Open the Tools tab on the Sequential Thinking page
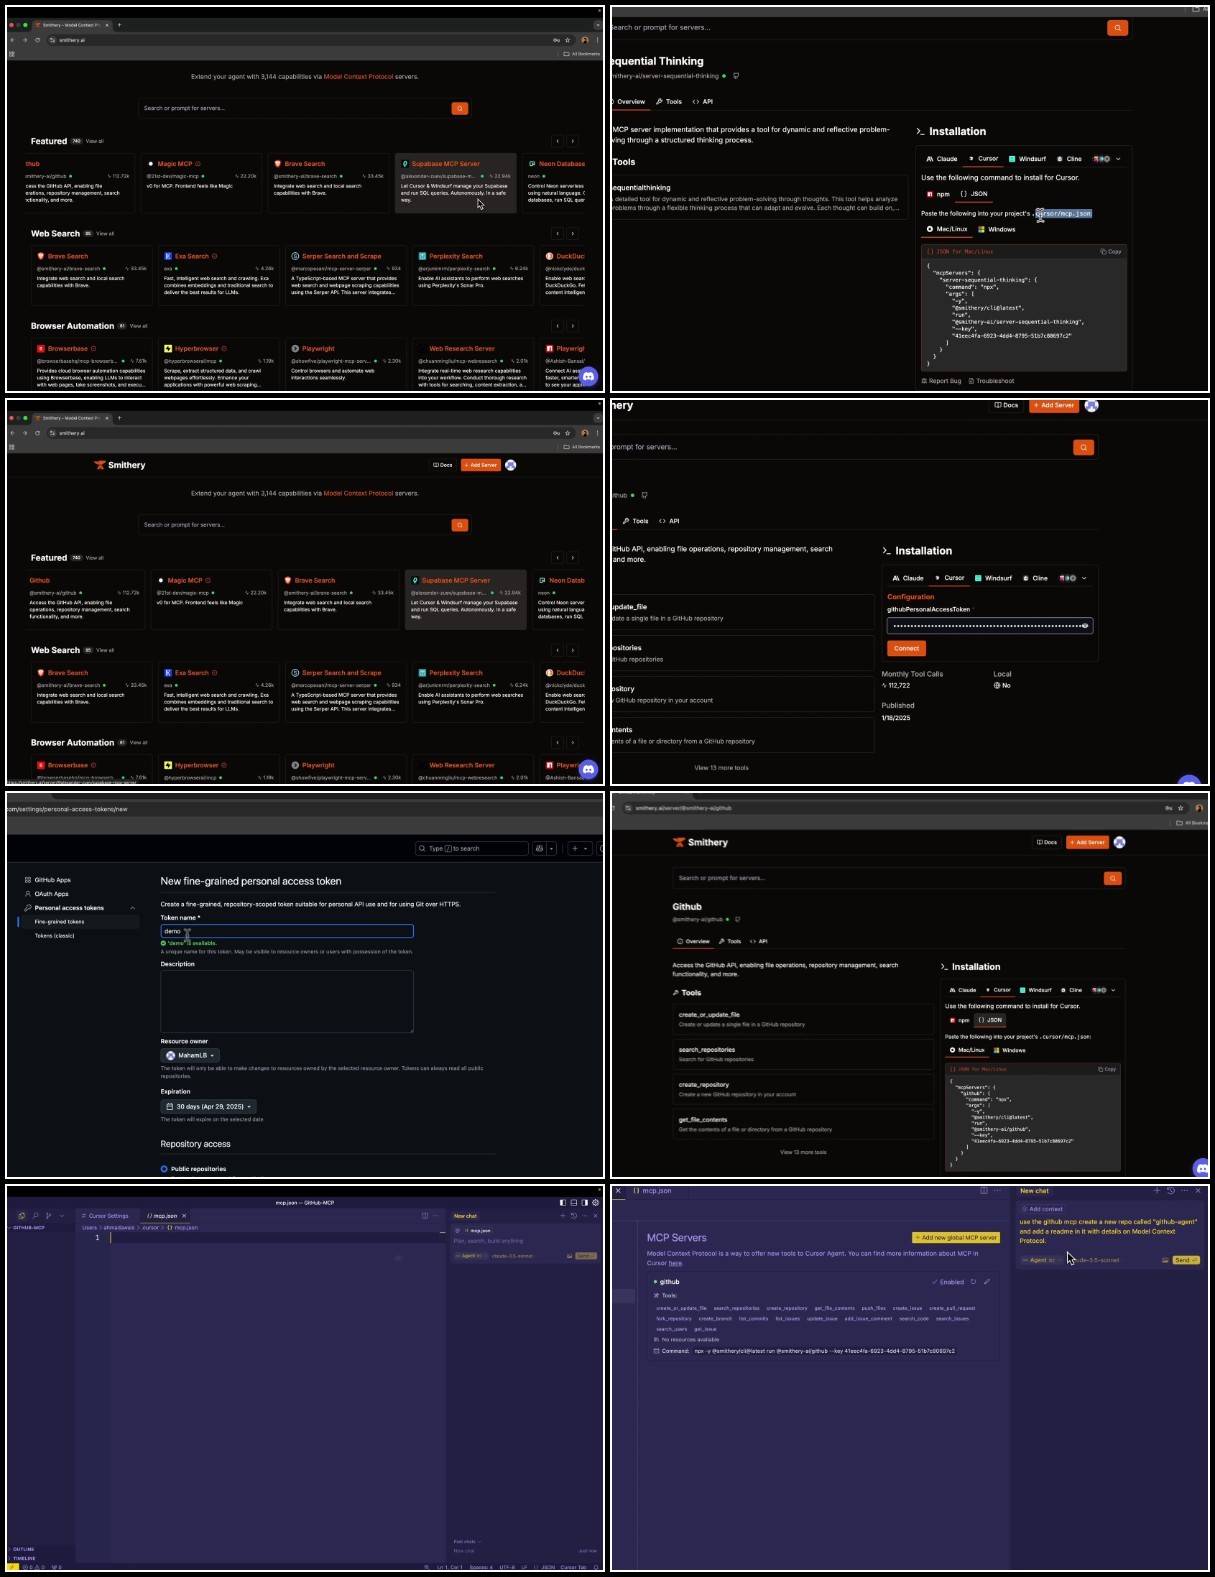The height and width of the screenshot is (1577, 1215). coord(669,101)
